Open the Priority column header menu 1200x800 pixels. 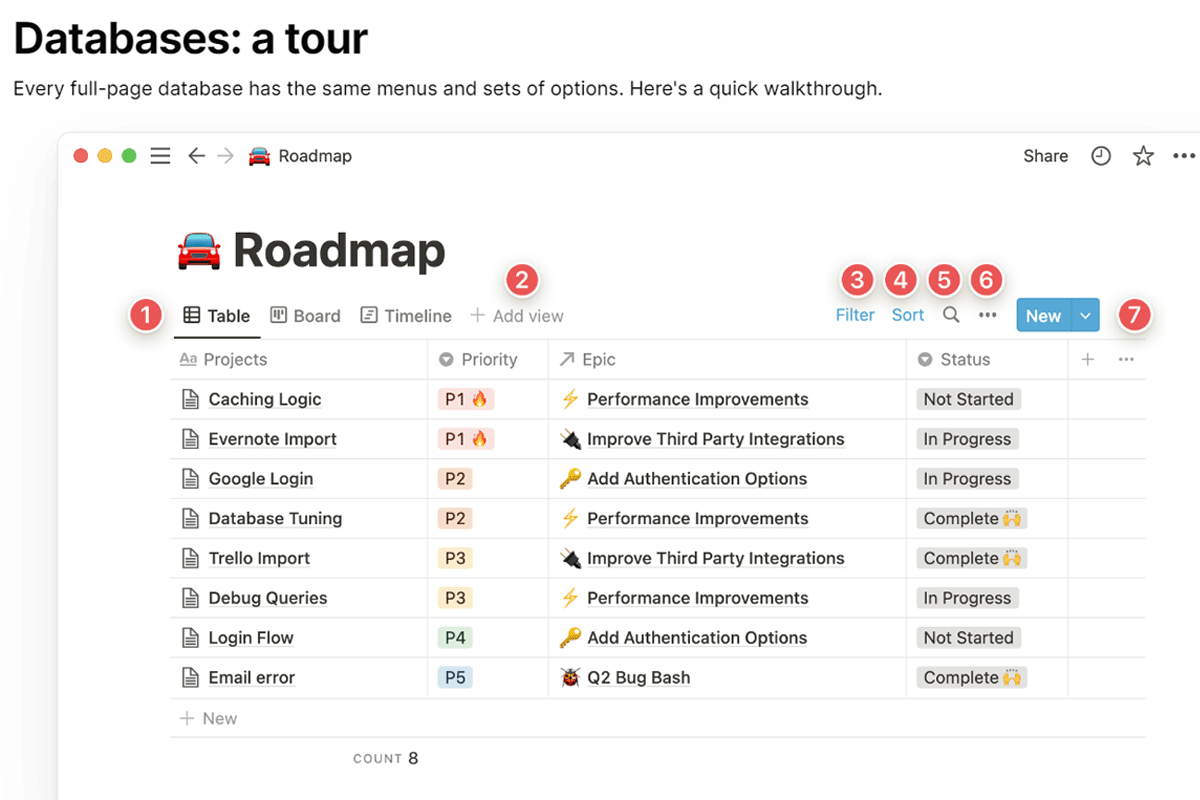click(x=488, y=360)
